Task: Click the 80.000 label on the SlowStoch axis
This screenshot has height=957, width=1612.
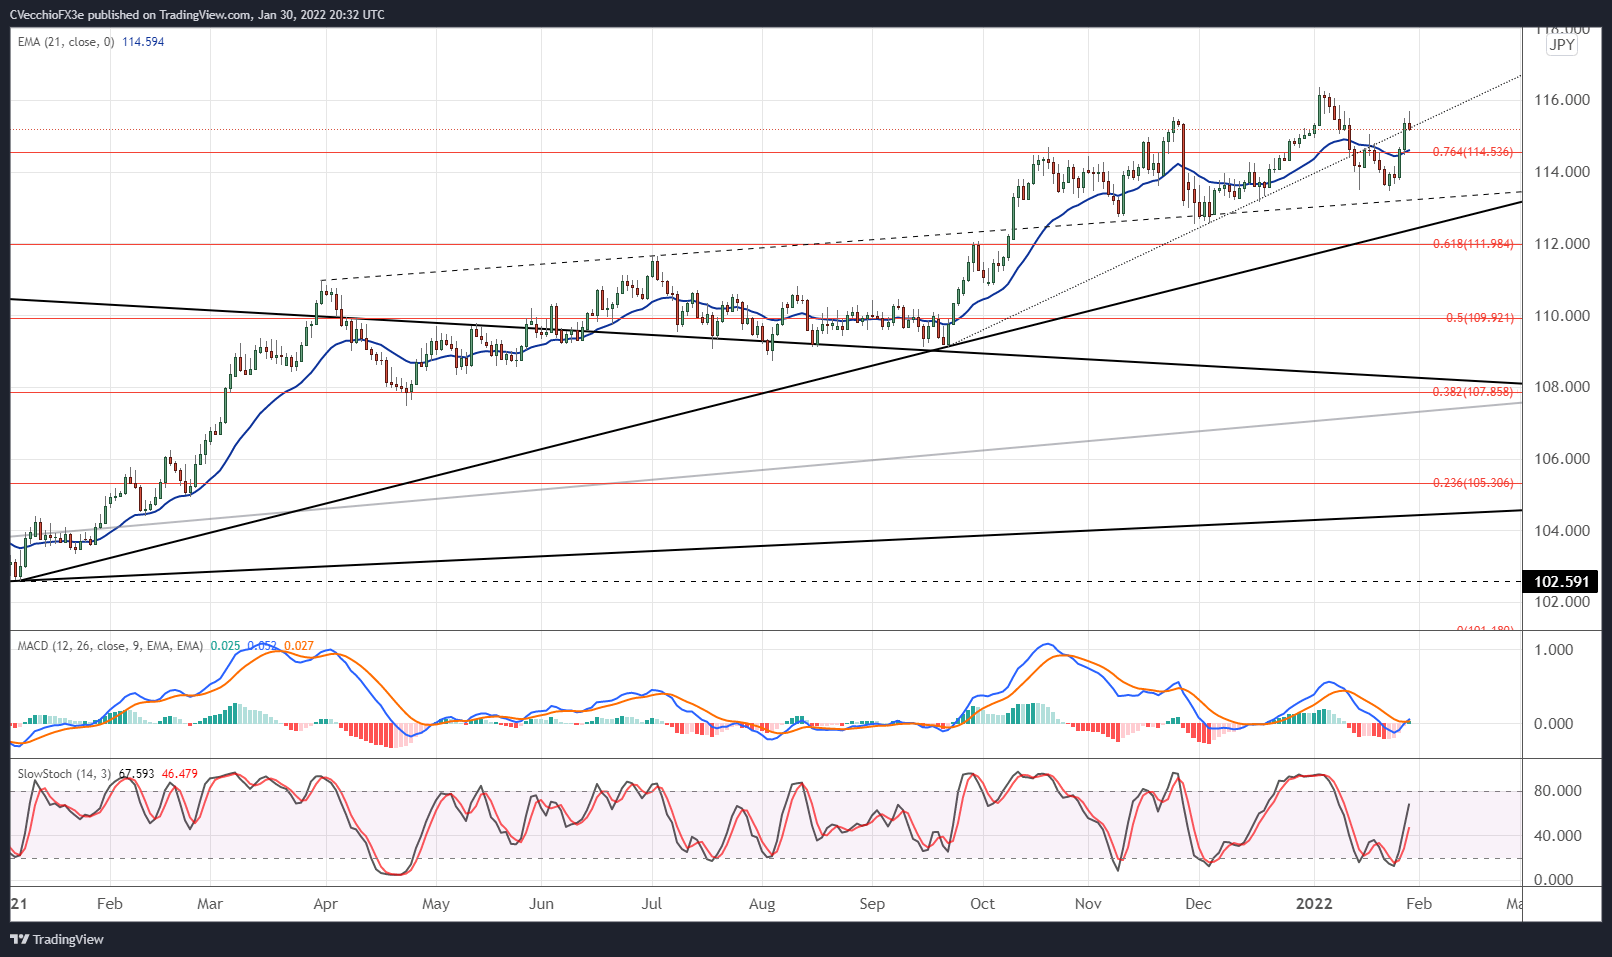Action: pyautogui.click(x=1558, y=791)
